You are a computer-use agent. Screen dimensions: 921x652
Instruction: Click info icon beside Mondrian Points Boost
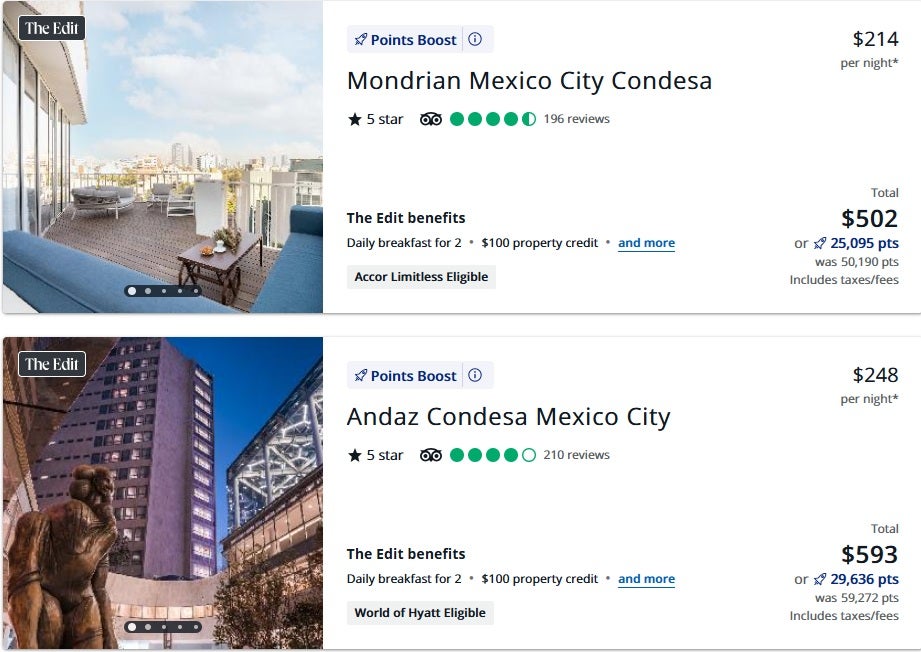(475, 40)
